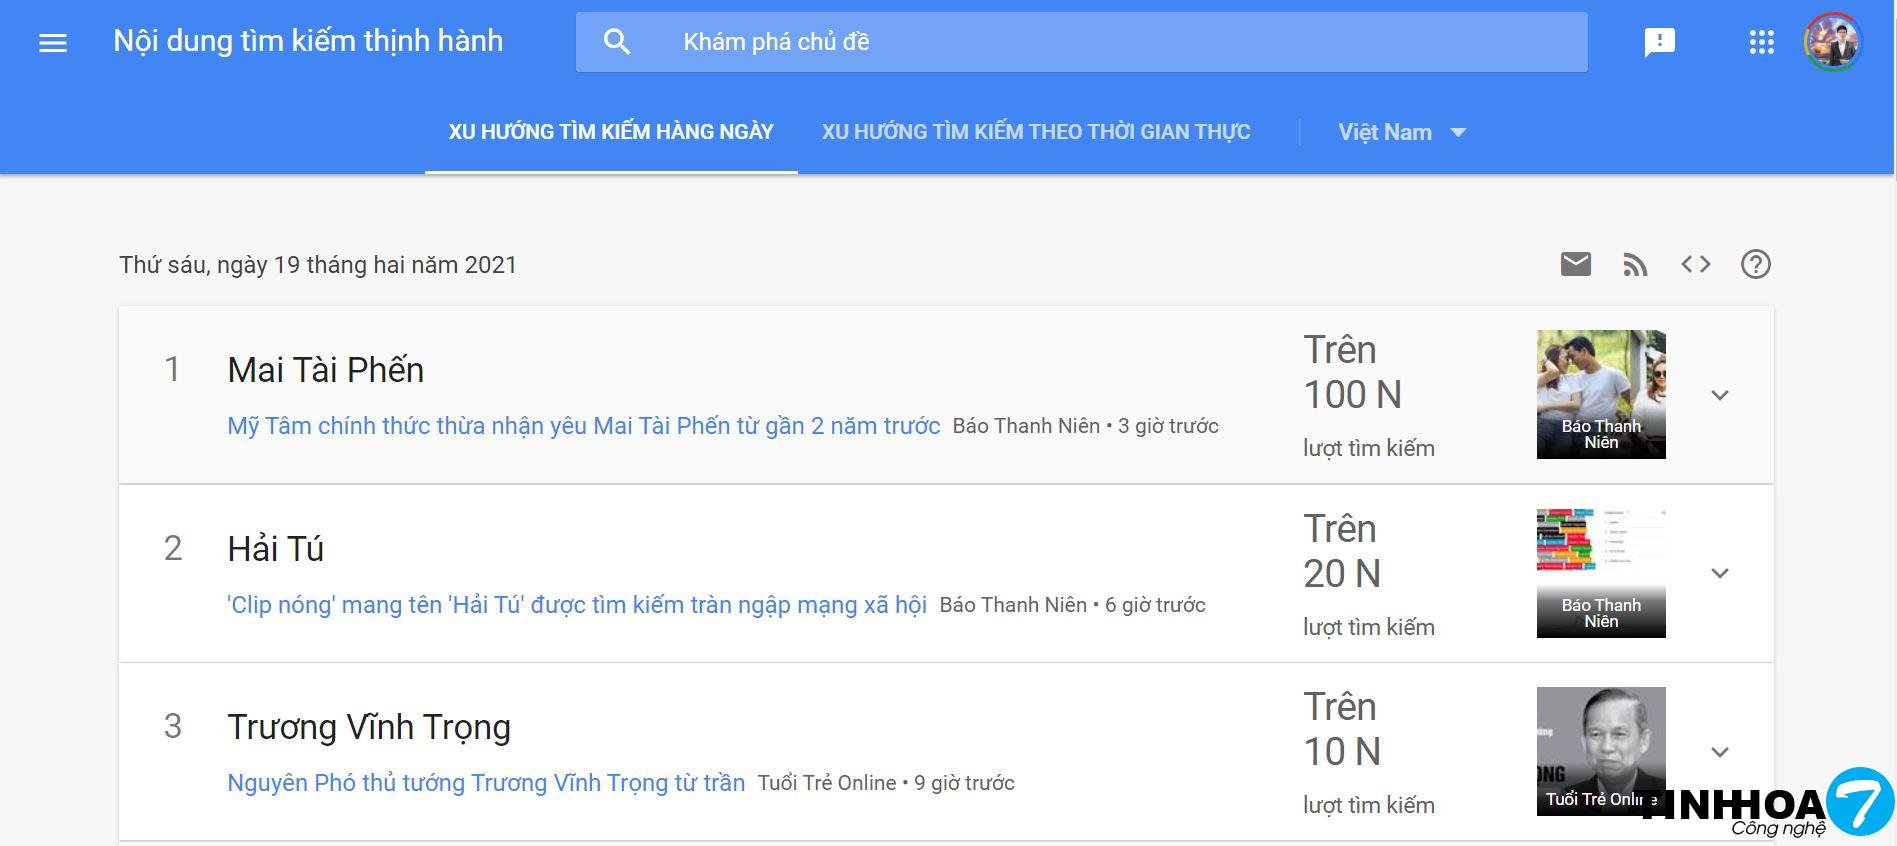This screenshot has height=846, width=1897.
Task: Open the hamburger main menu
Action: (x=53, y=42)
